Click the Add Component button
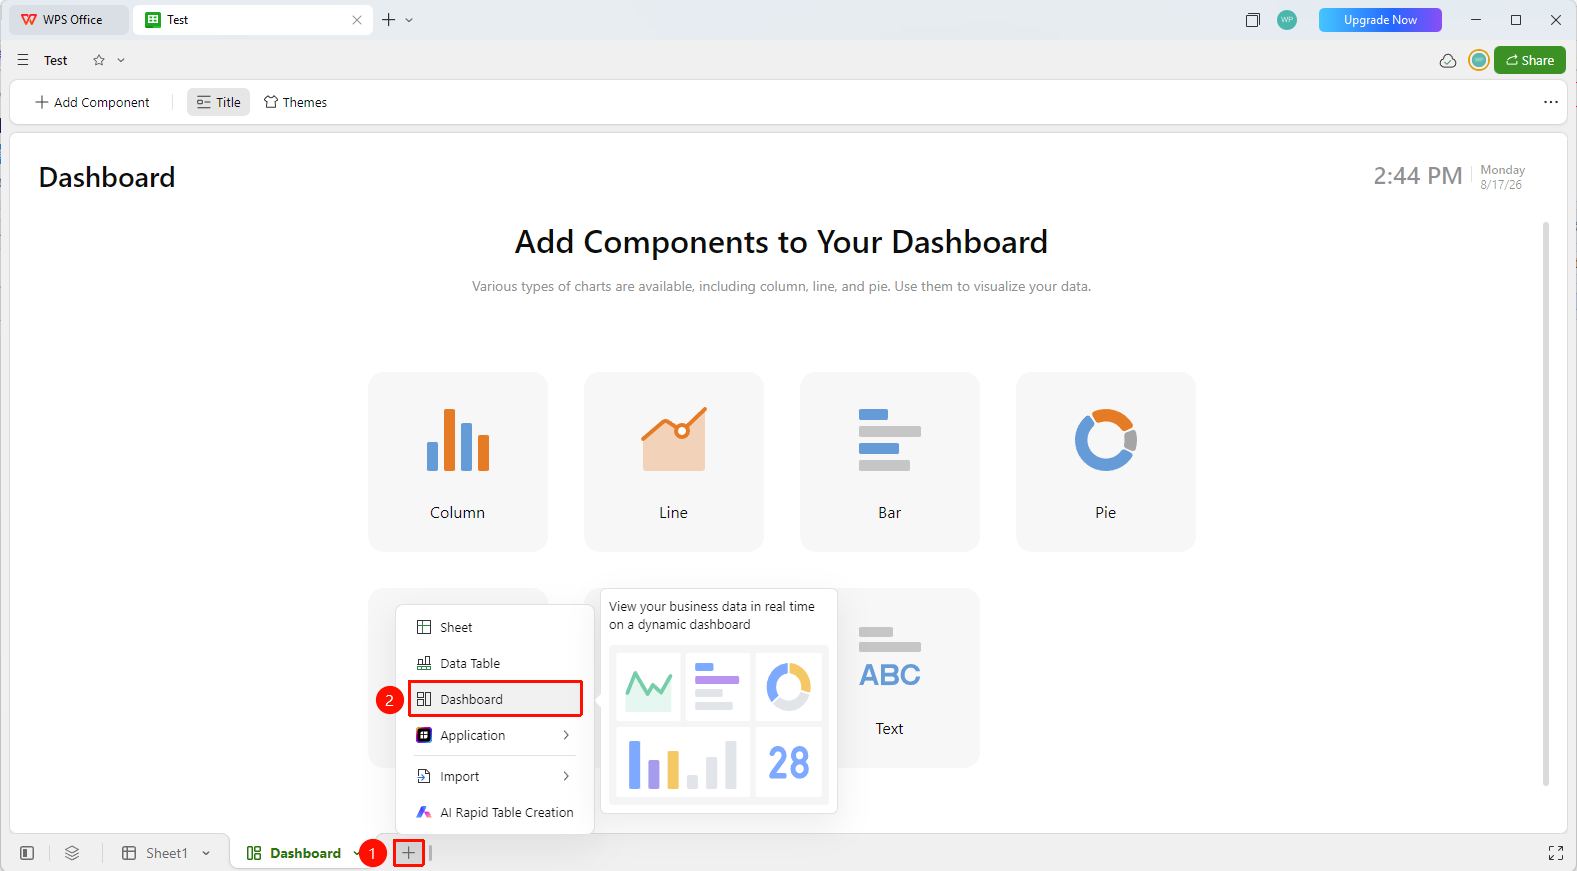This screenshot has height=871, width=1577. 92,102
